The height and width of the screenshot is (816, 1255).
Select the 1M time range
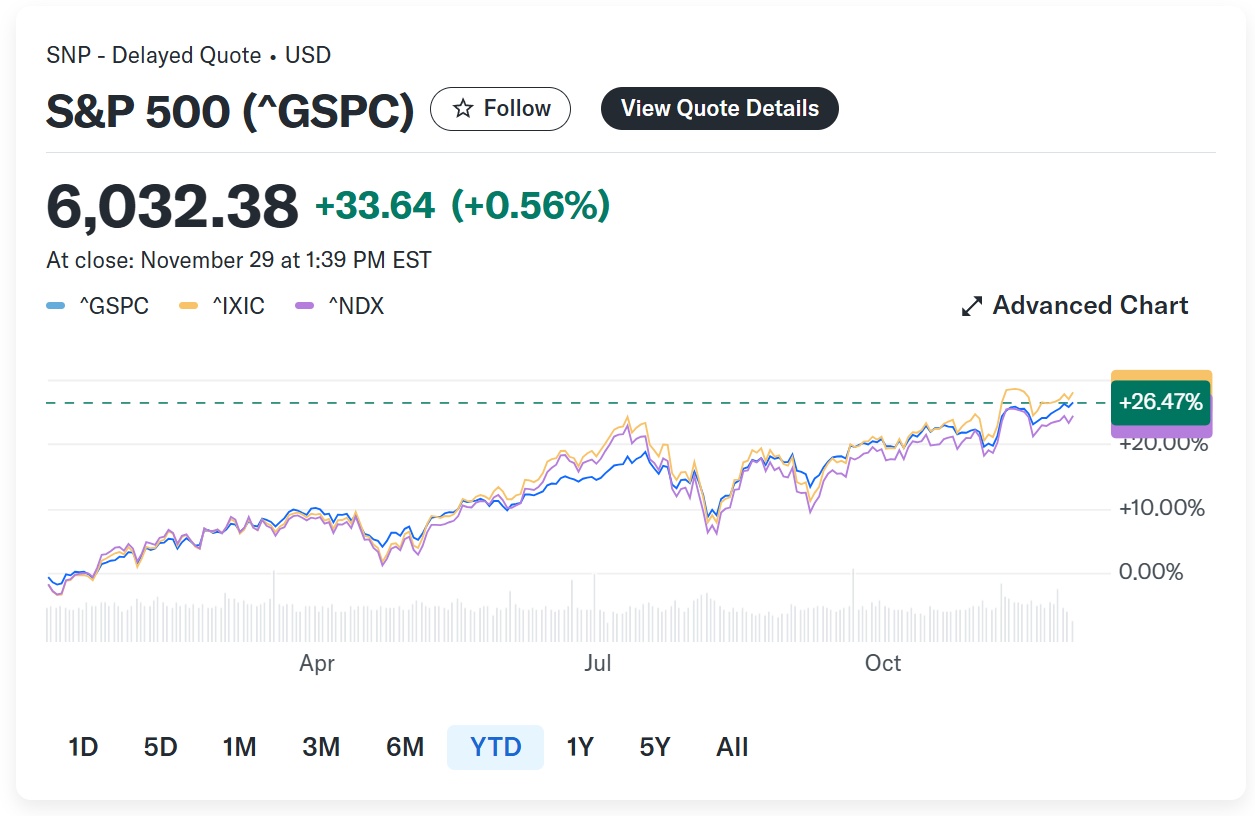tap(240, 747)
